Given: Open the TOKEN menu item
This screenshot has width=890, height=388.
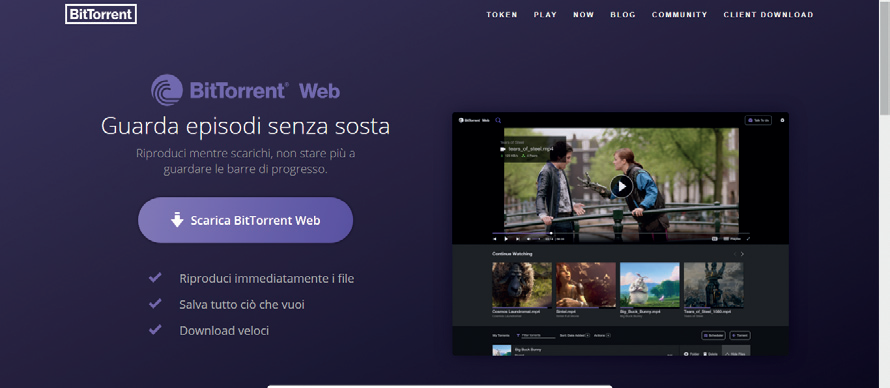Looking at the screenshot, I should click(x=502, y=15).
